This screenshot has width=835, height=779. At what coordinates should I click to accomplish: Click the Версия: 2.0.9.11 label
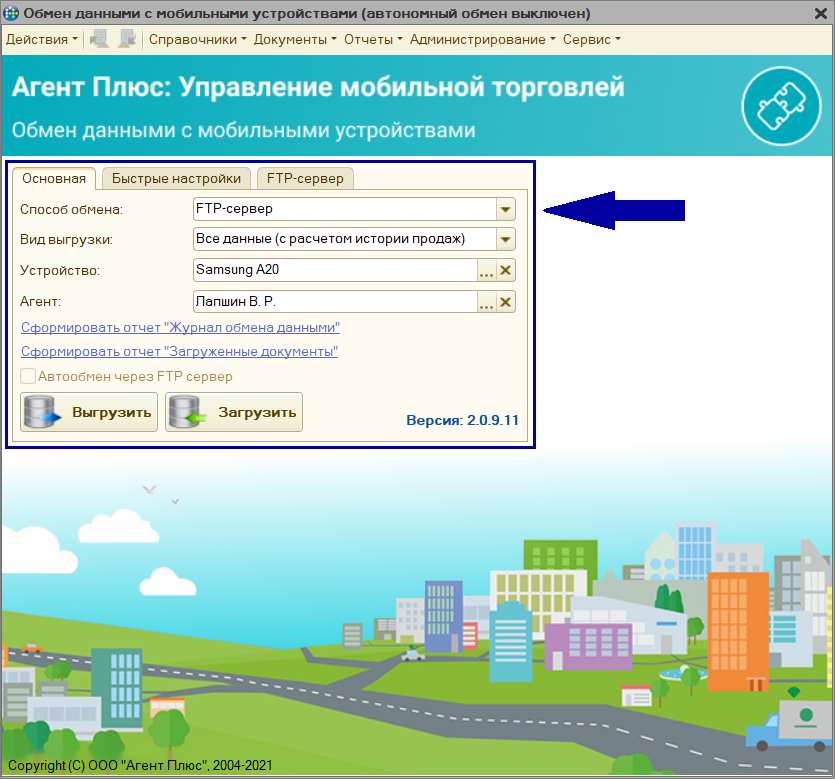click(x=462, y=420)
